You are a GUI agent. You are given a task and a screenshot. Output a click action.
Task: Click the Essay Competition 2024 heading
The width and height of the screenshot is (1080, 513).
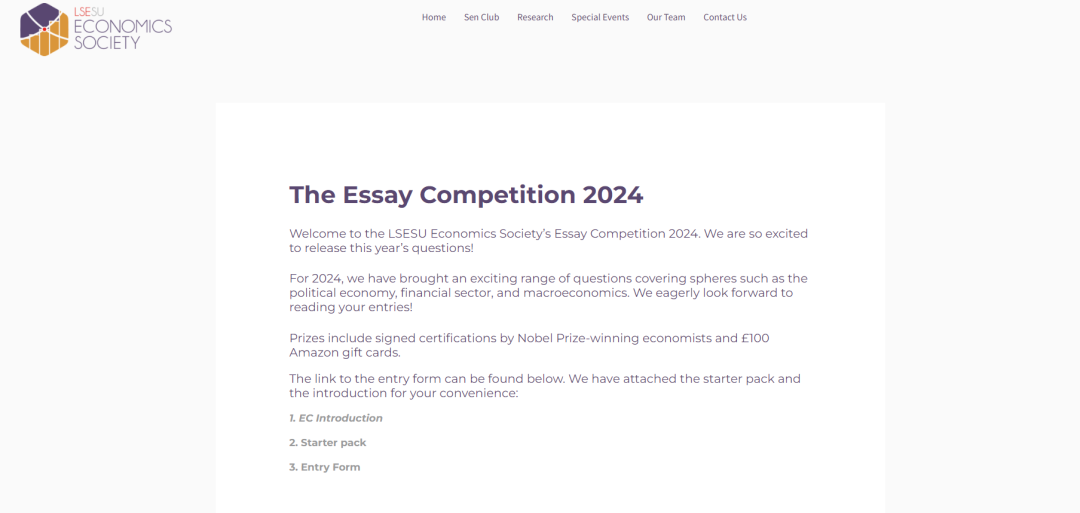(x=466, y=194)
